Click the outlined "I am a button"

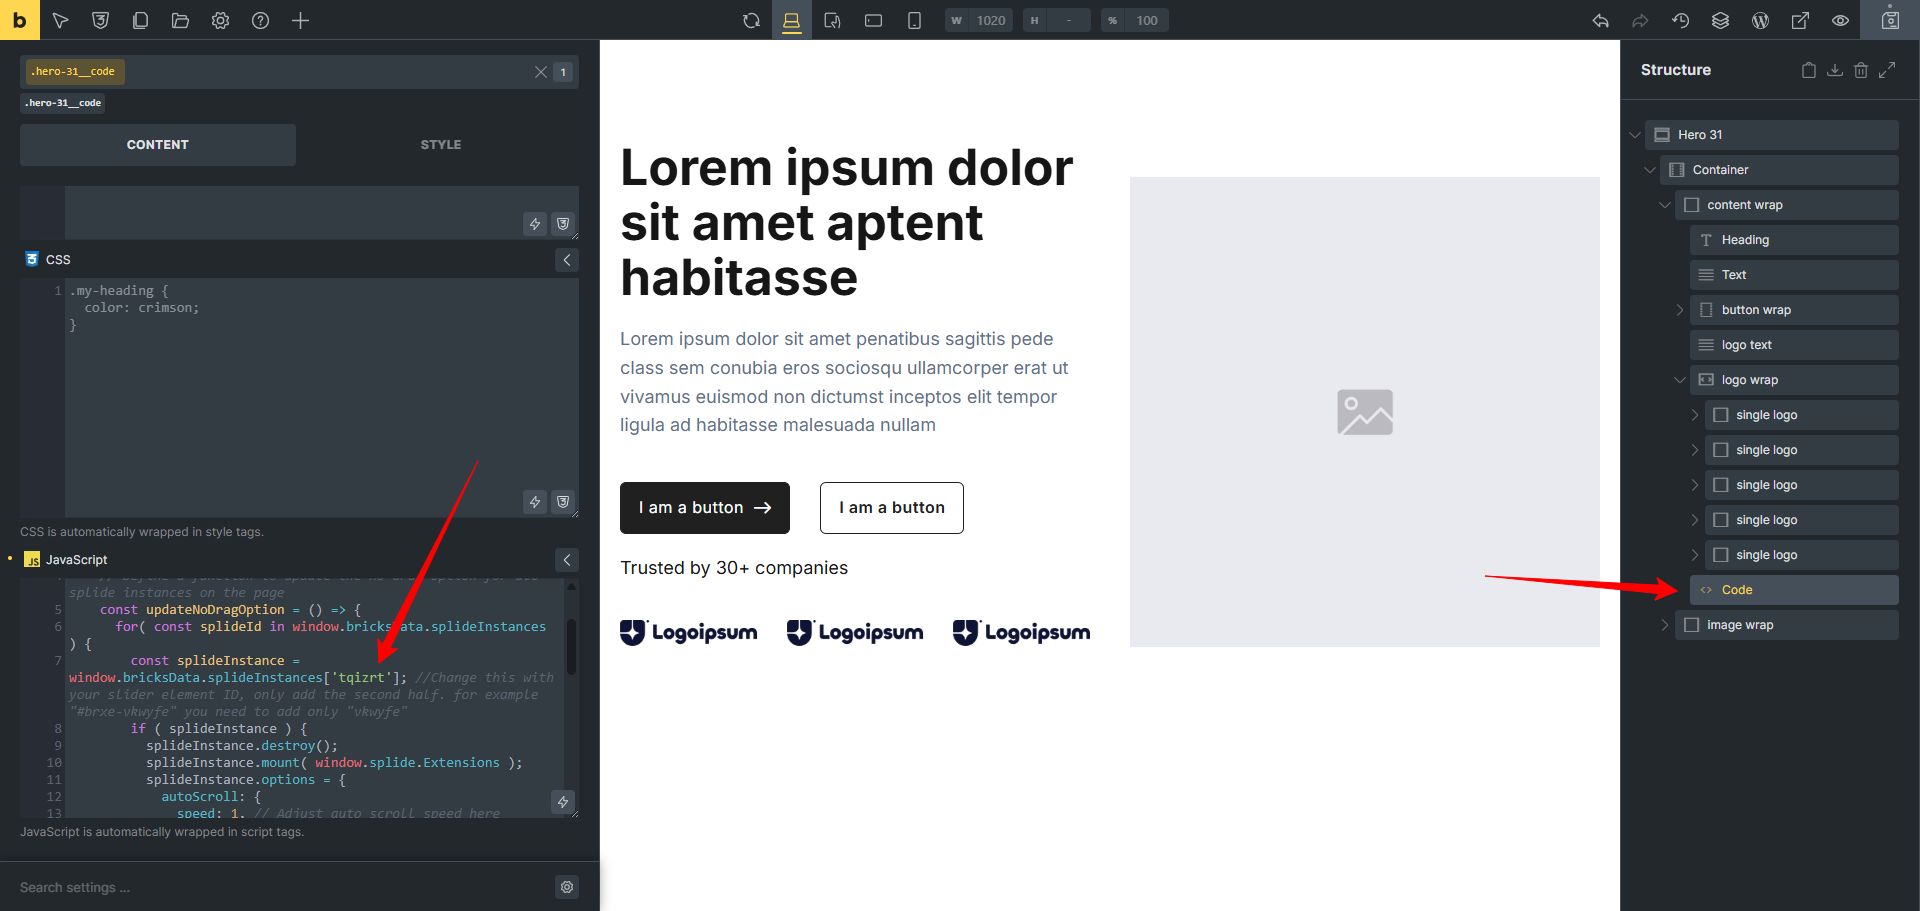[891, 508]
